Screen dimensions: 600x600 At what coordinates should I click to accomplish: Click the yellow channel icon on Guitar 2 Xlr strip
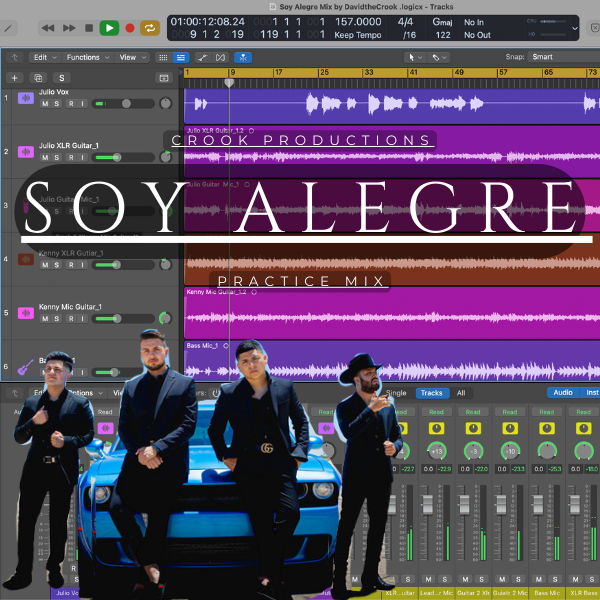click(473, 428)
